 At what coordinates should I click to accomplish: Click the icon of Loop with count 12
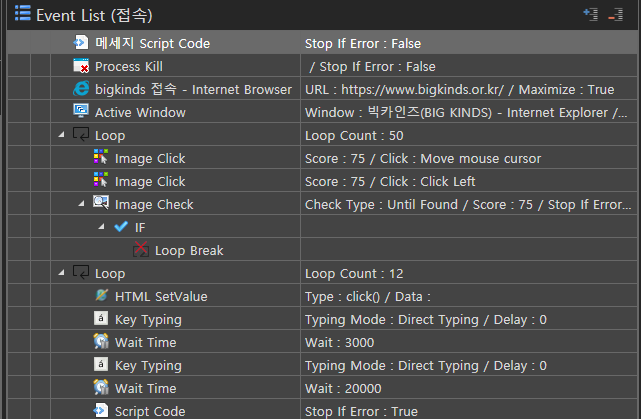click(x=81, y=272)
